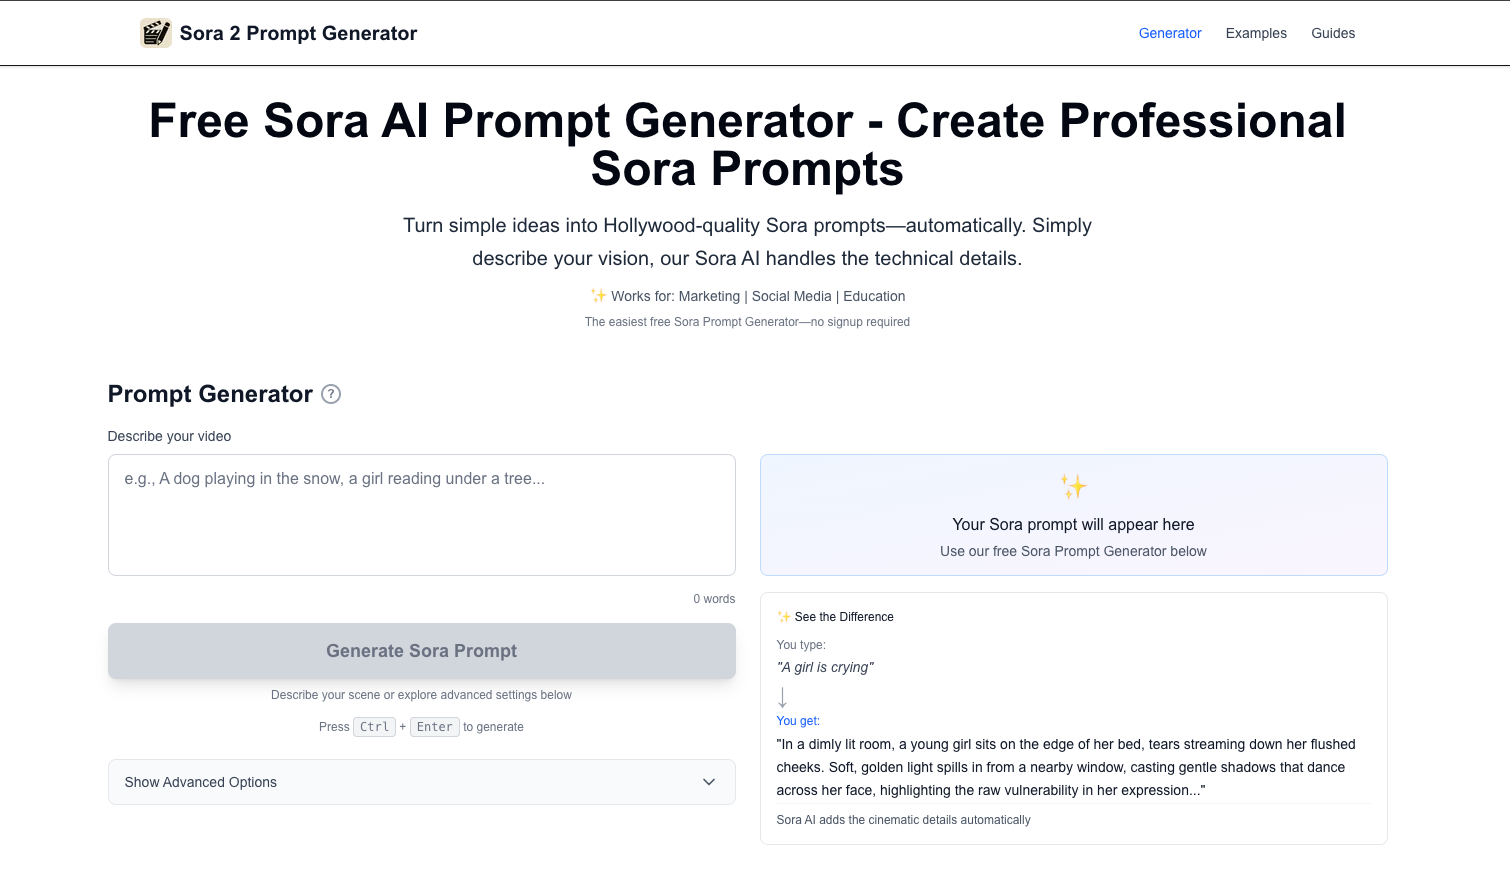Click the help icon beside Prompt Generator

[x=331, y=394]
